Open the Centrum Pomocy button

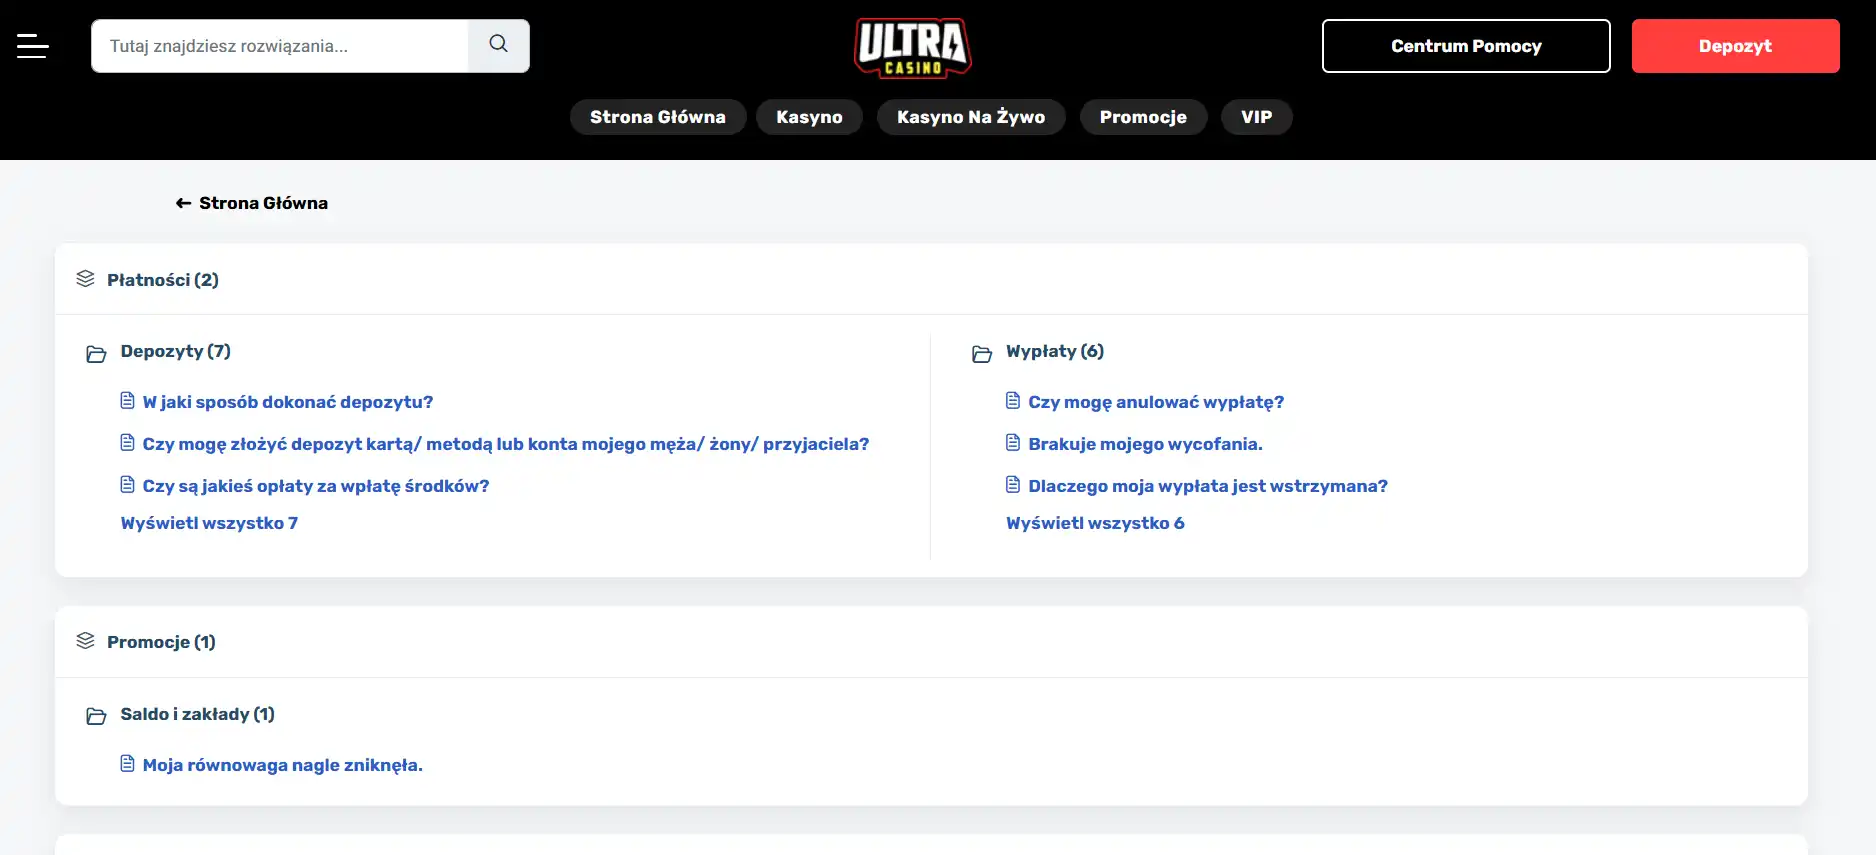[x=1466, y=46]
